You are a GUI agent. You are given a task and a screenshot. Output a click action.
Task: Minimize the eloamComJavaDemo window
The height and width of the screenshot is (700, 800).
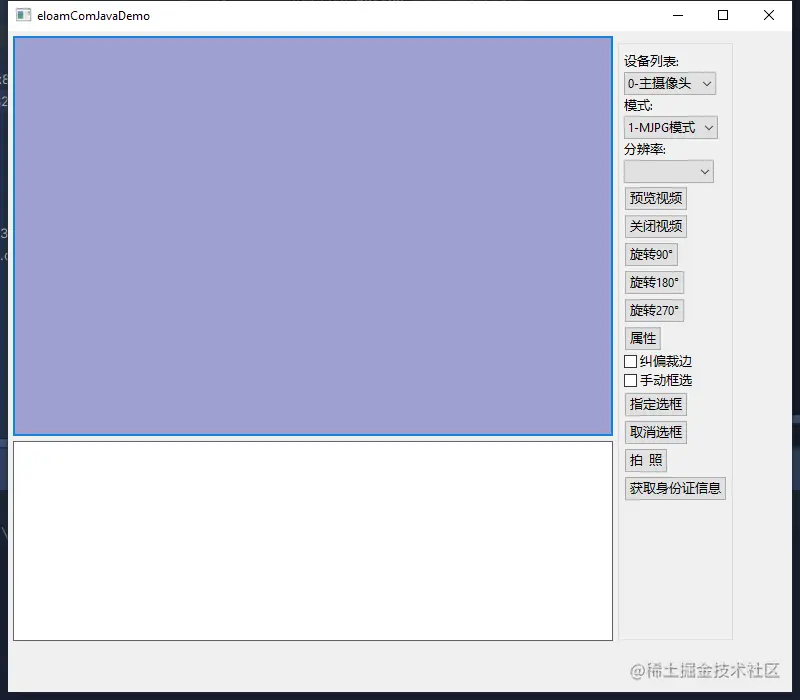(x=678, y=15)
